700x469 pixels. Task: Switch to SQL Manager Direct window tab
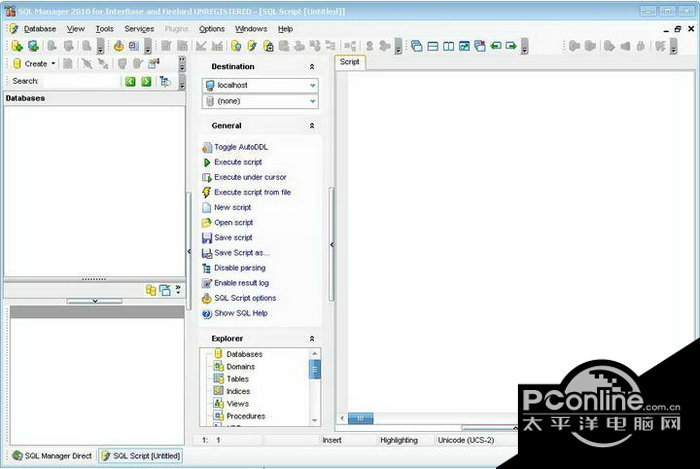pyautogui.click(x=52, y=456)
